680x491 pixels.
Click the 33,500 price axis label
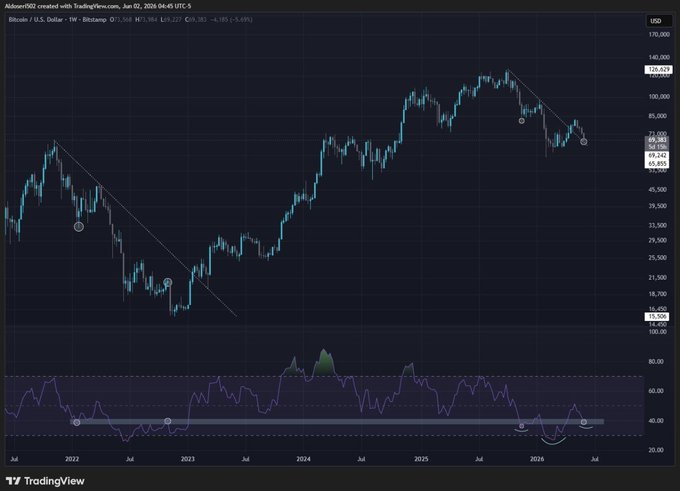[x=658, y=226]
